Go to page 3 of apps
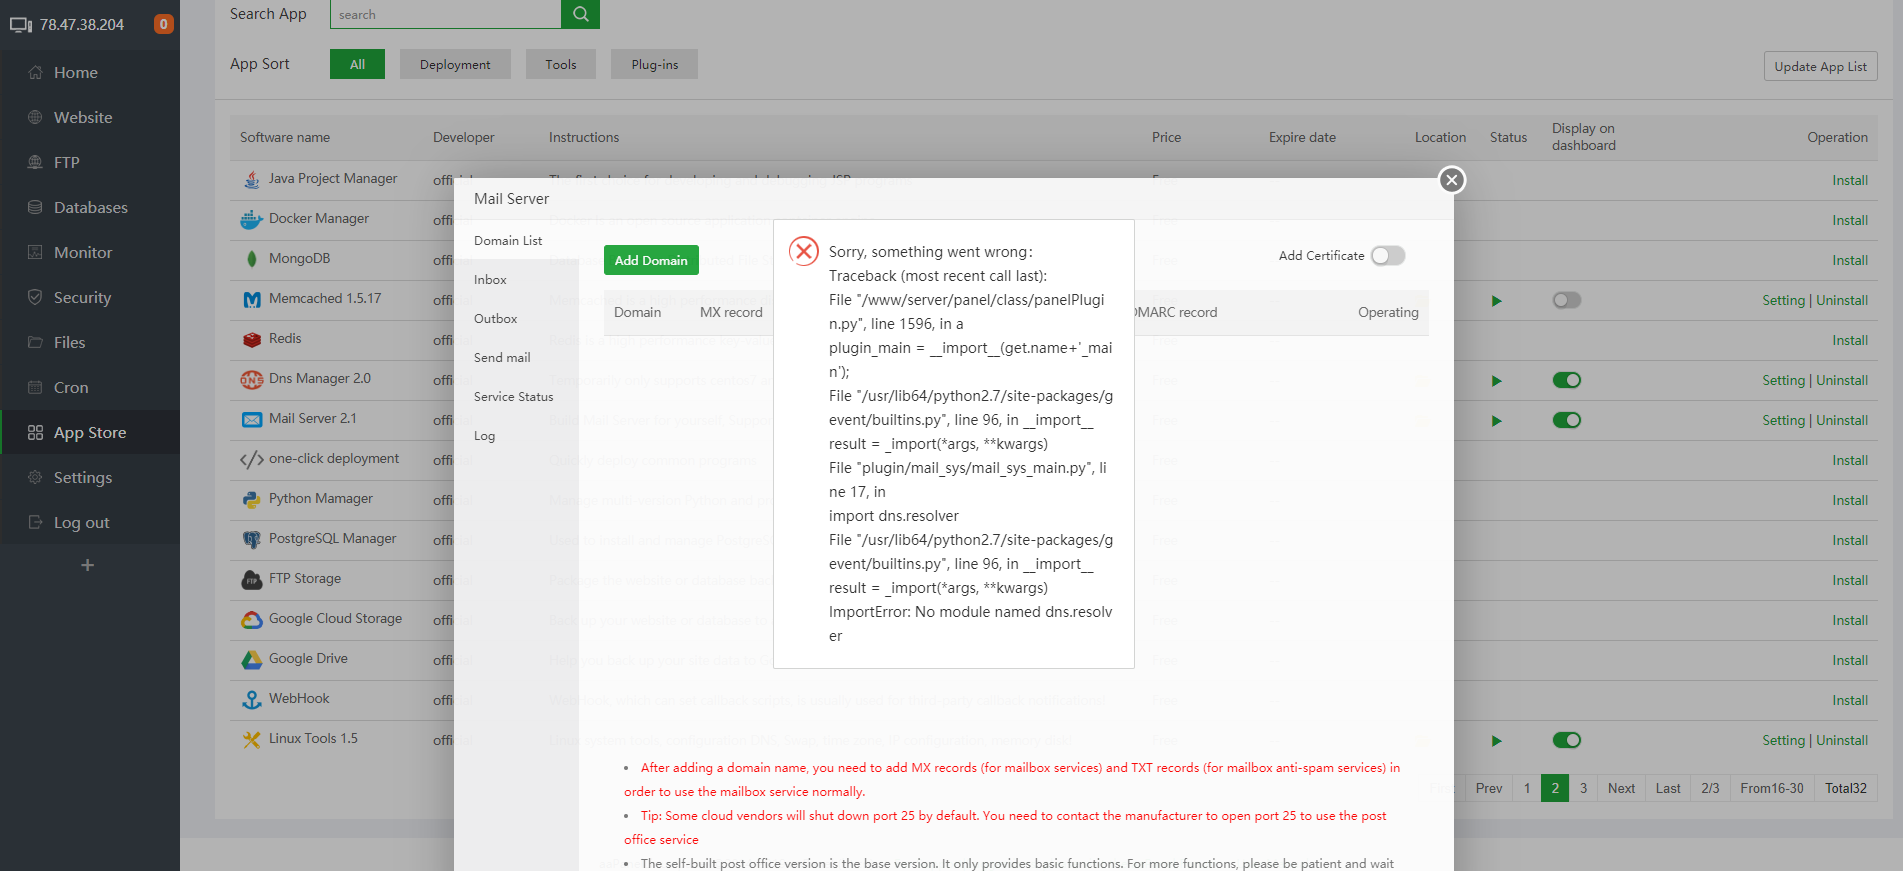Screen dimensions: 1903x871 [x=1583, y=788]
